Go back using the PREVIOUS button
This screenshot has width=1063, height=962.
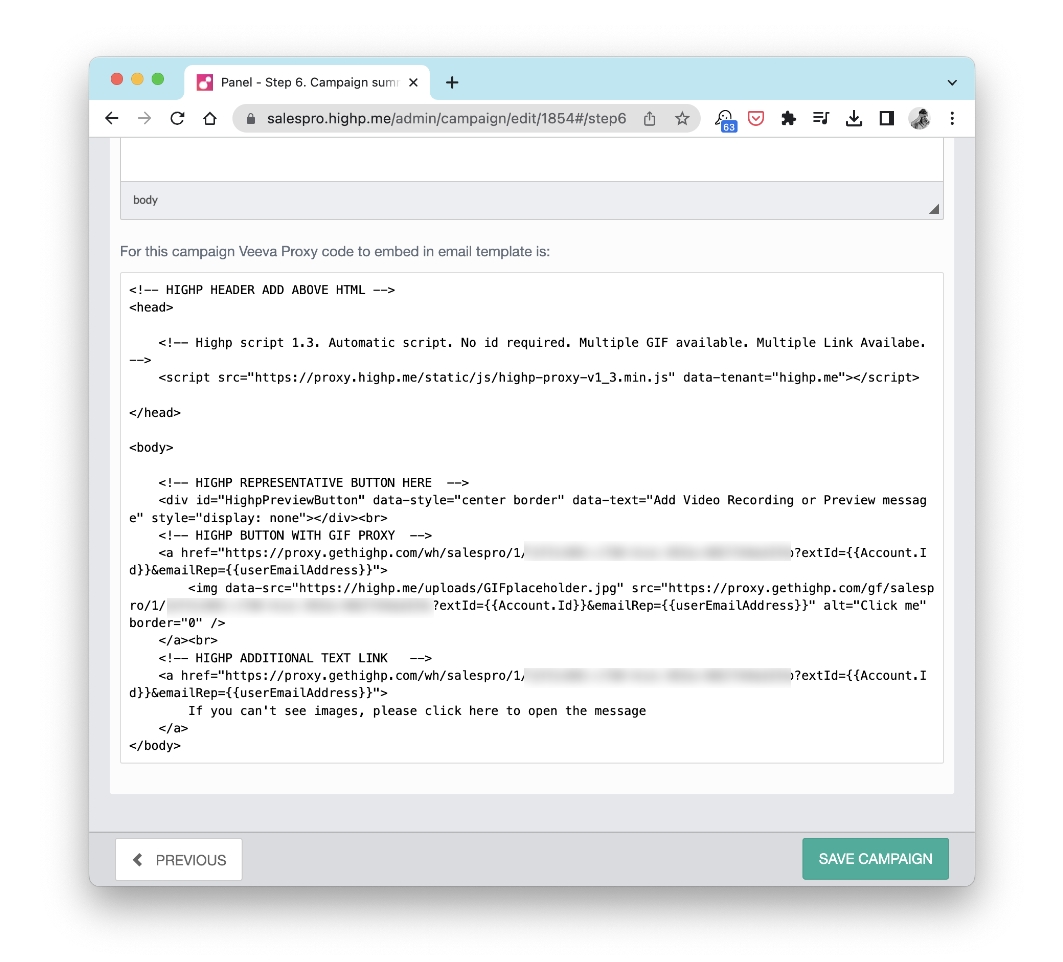click(178, 859)
